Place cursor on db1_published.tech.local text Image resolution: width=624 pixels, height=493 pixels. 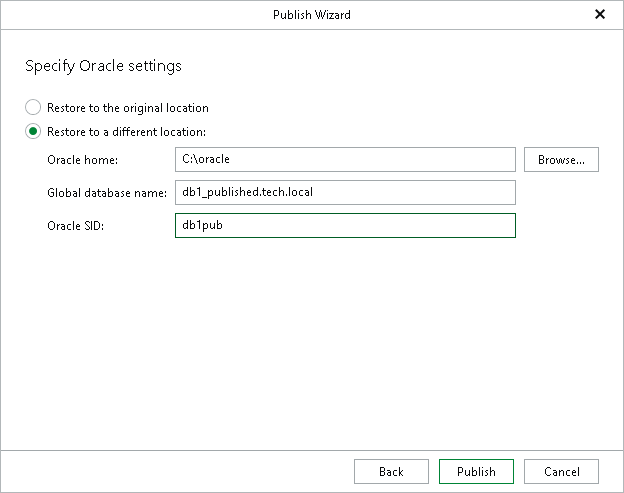[x=256, y=192]
